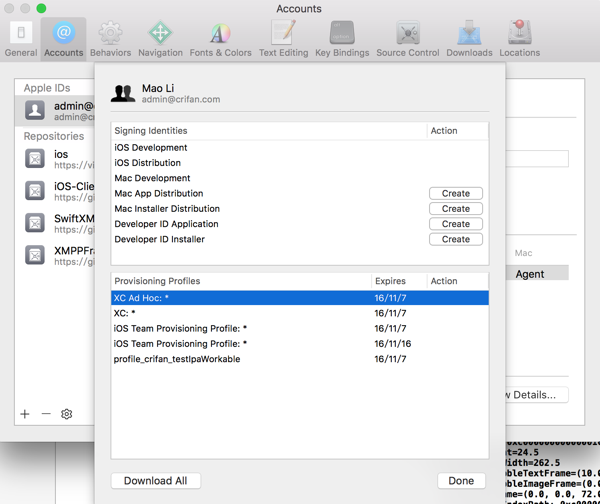Open Text Editing preferences
The image size is (600, 504).
[283, 39]
